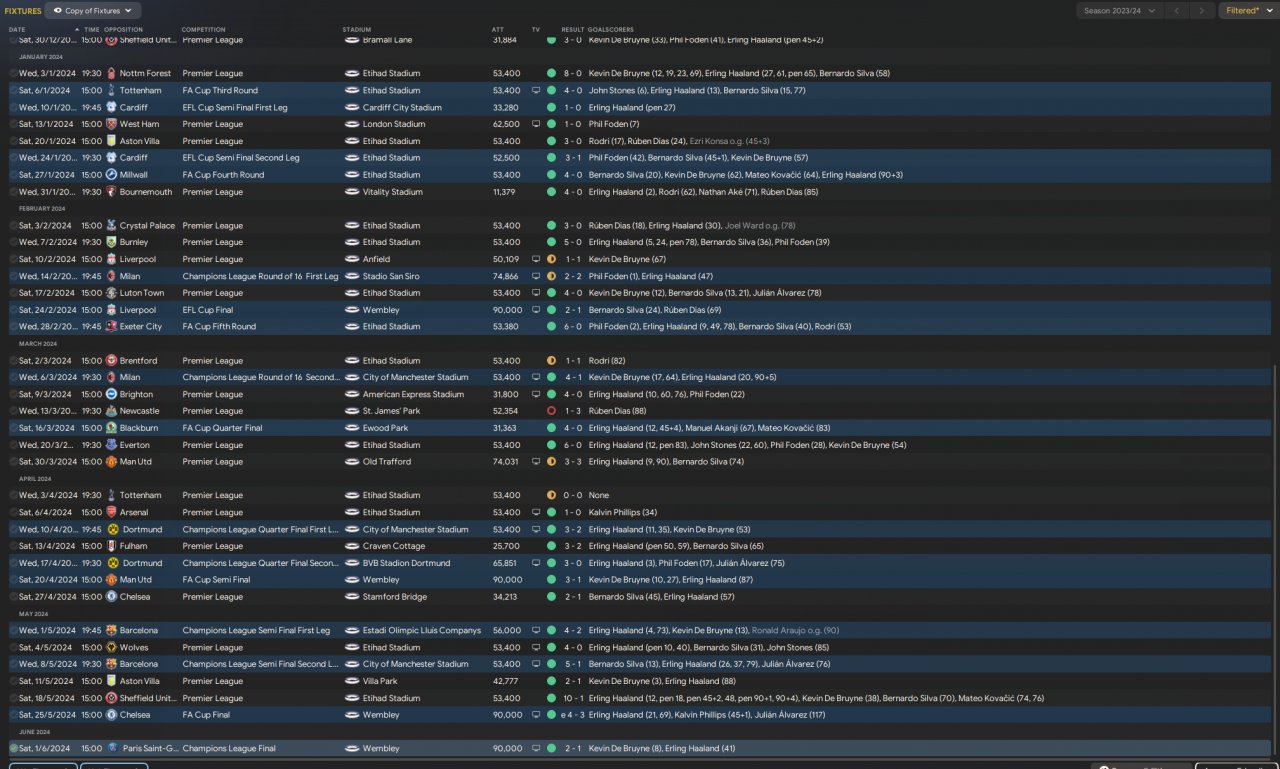Click the stadium icon beside Stamford Bridge
1280x769 pixels.
pos(351,597)
